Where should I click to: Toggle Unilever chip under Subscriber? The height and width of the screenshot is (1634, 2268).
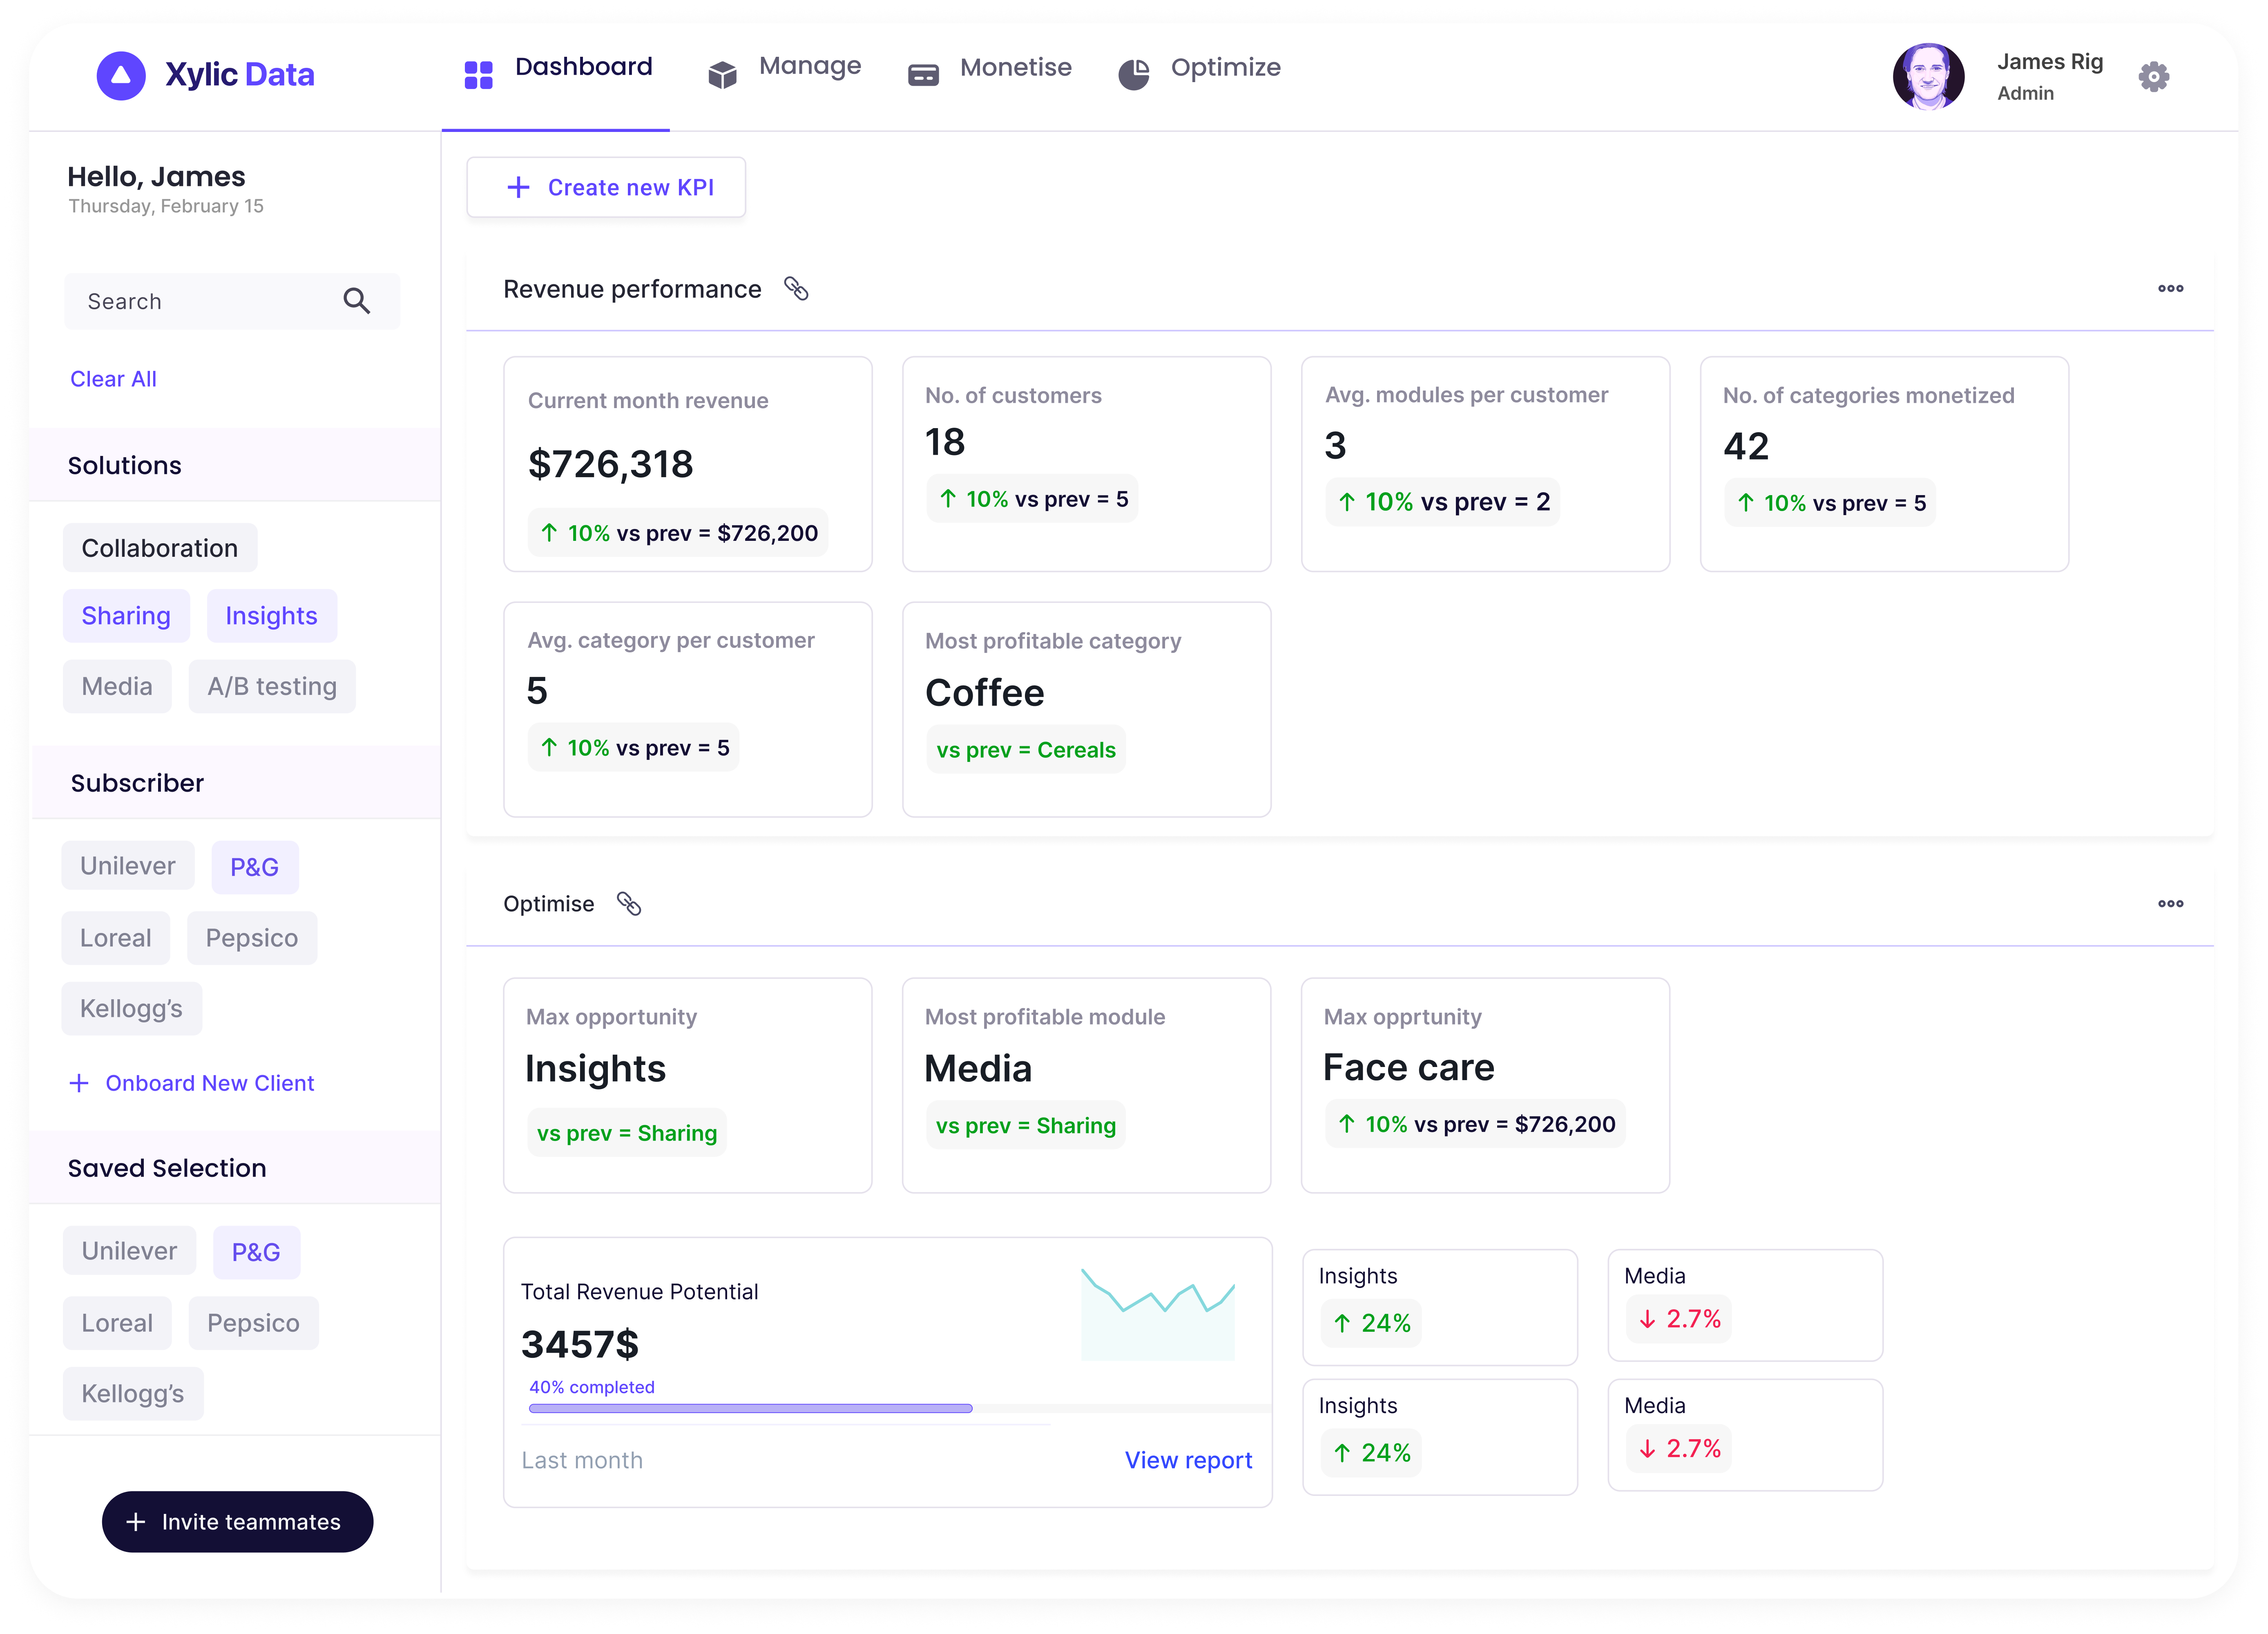click(x=128, y=866)
